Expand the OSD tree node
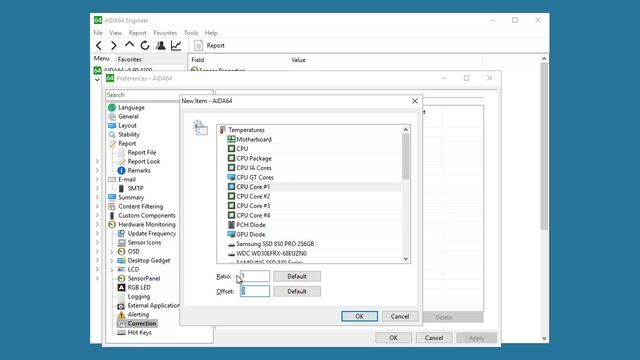 (111, 252)
